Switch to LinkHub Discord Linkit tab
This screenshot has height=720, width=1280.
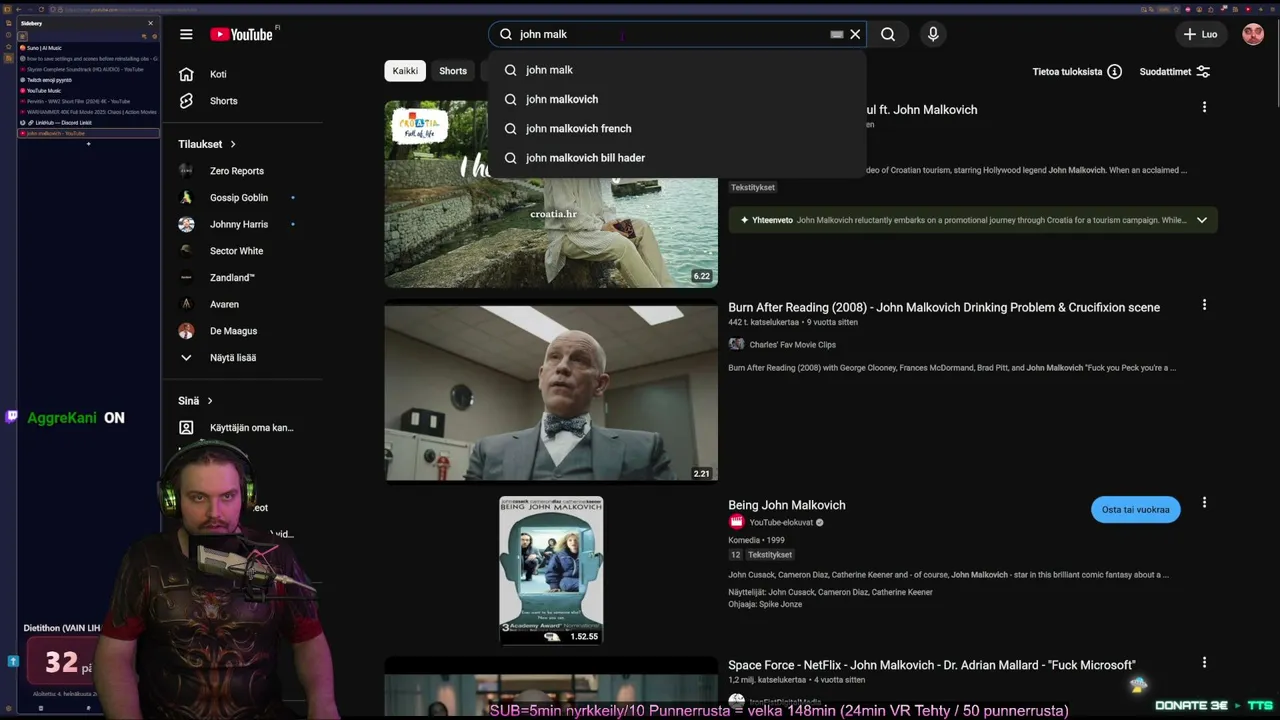[x=88, y=123]
